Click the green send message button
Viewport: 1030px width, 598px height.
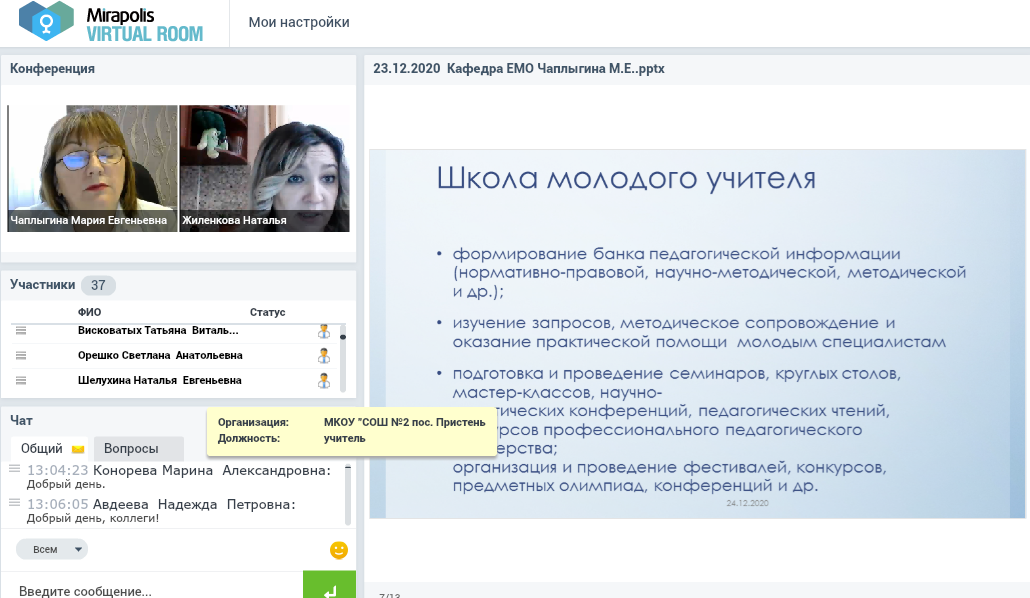pos(330,586)
